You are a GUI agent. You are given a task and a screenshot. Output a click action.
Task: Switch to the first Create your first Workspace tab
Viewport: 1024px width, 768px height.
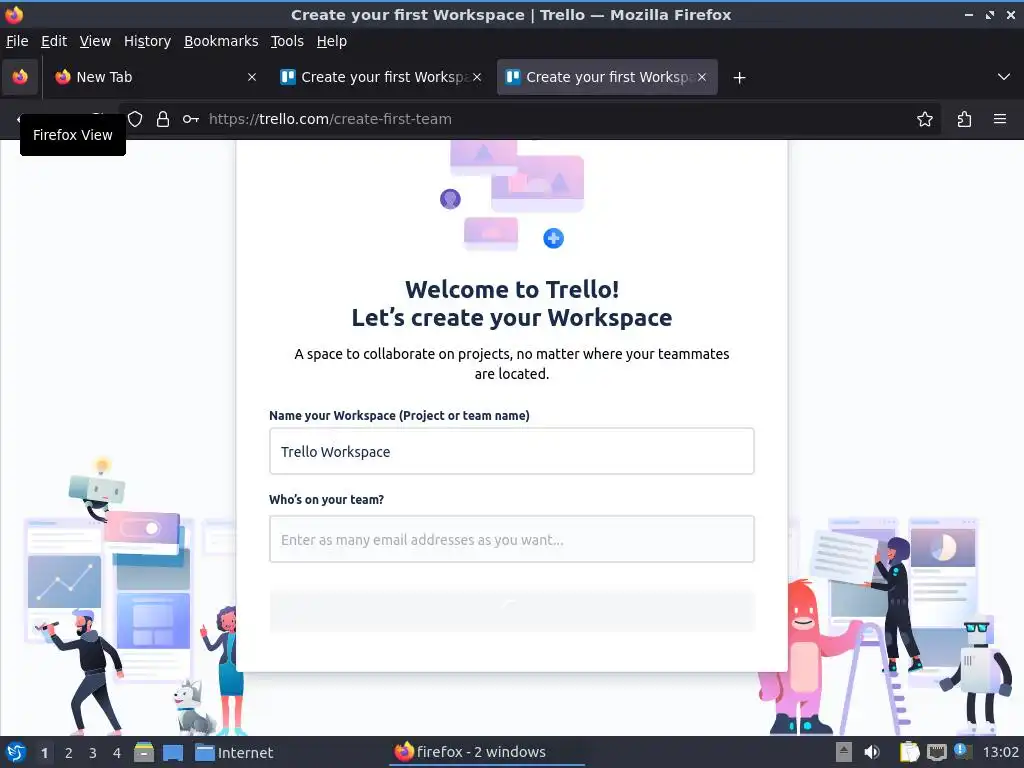coord(381,77)
